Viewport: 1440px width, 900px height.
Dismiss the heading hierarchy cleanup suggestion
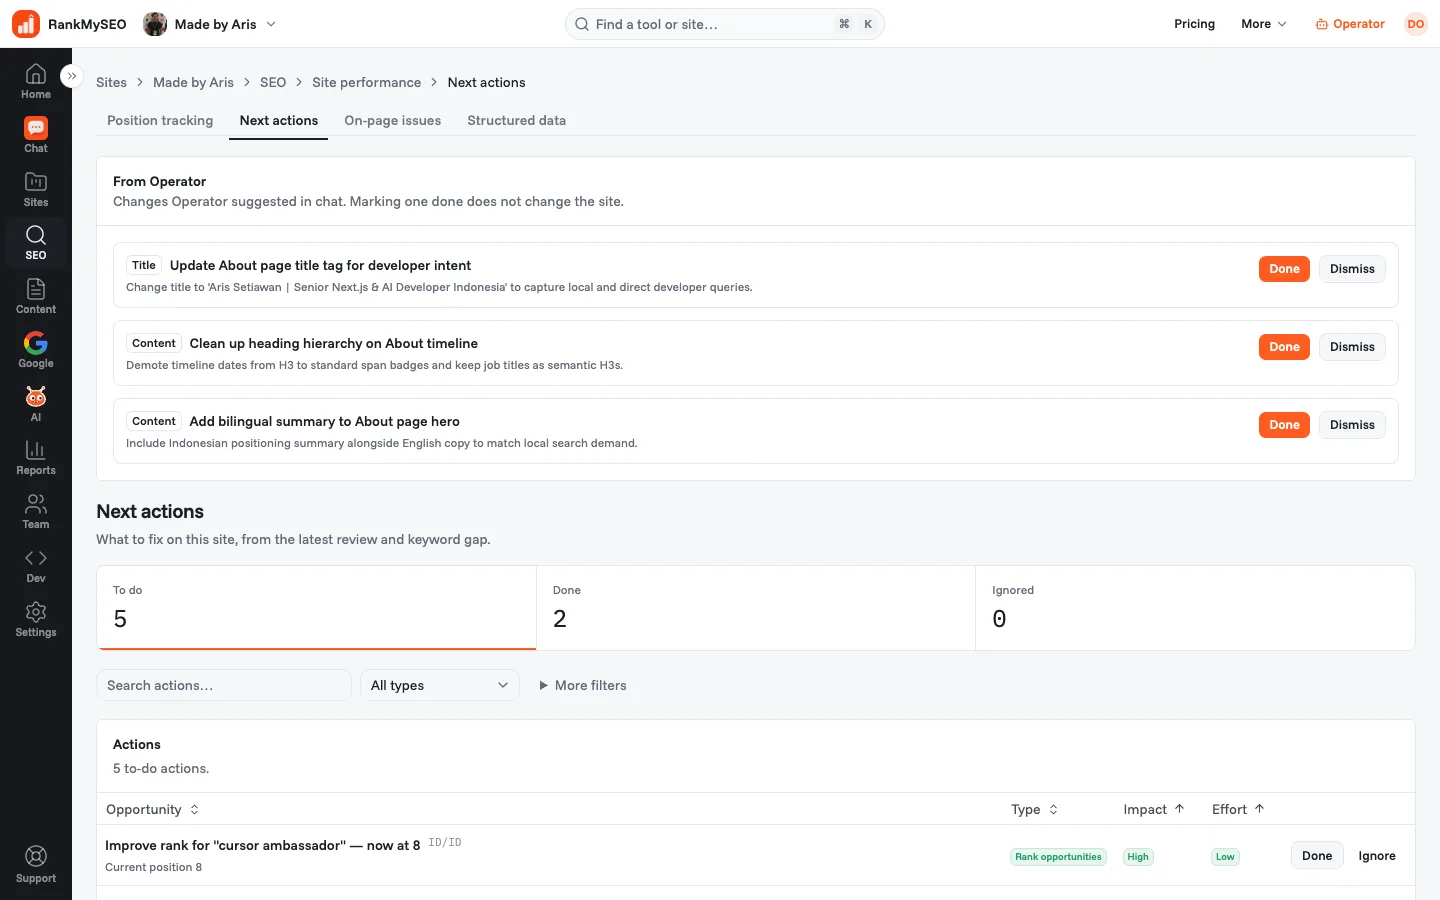[x=1352, y=347]
